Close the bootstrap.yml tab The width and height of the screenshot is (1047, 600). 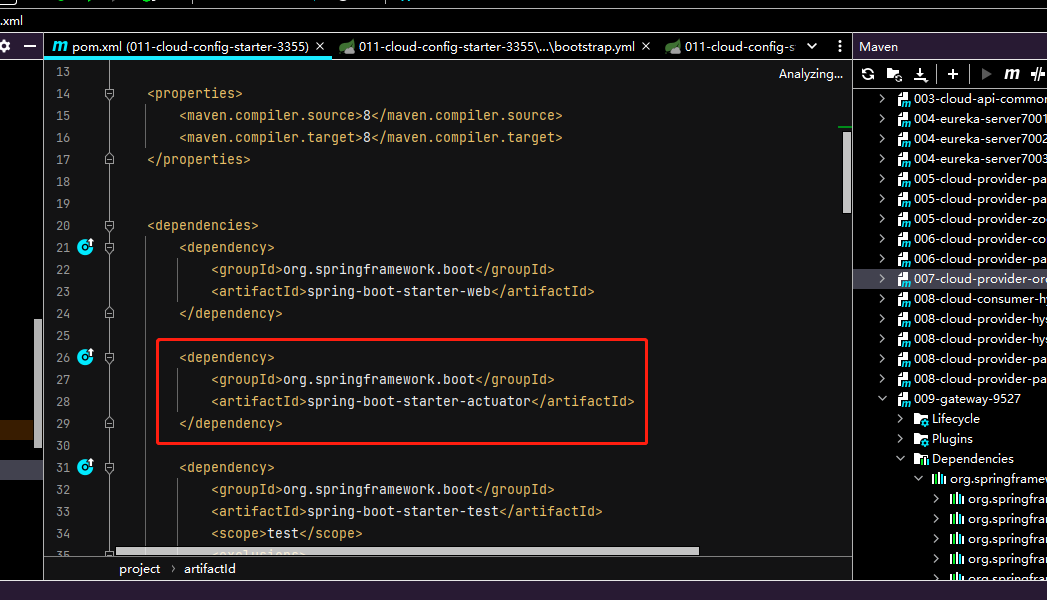646,46
